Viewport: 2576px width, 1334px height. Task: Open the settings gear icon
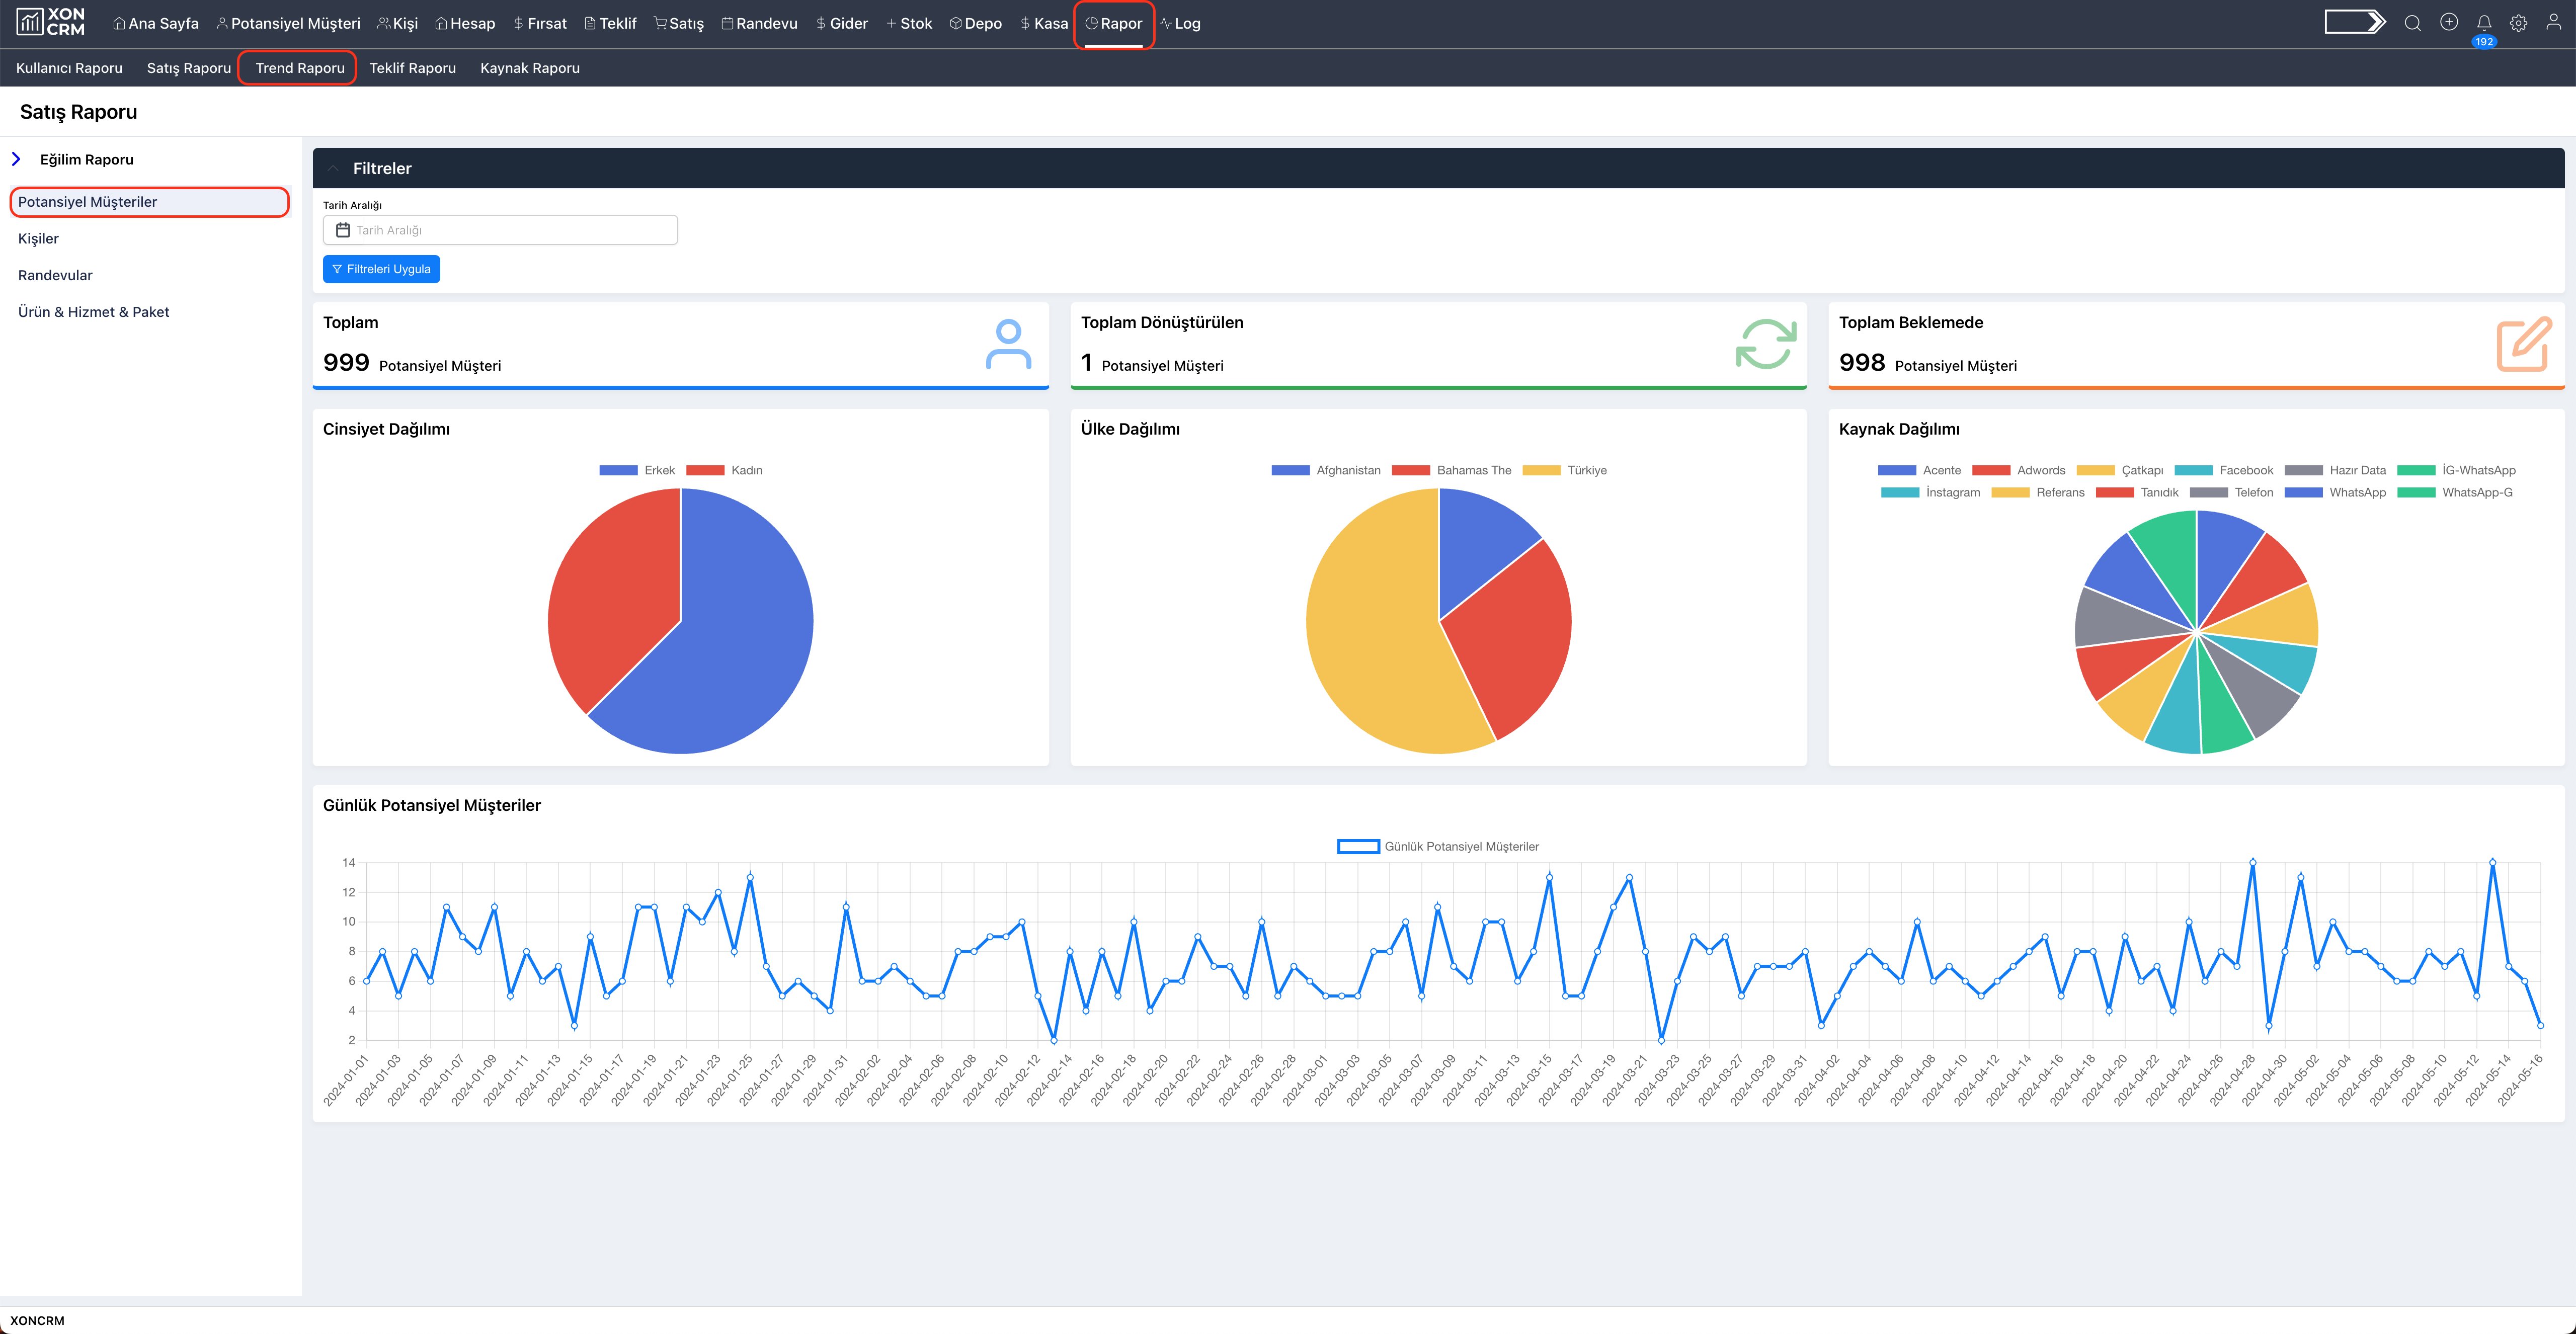click(x=2518, y=23)
